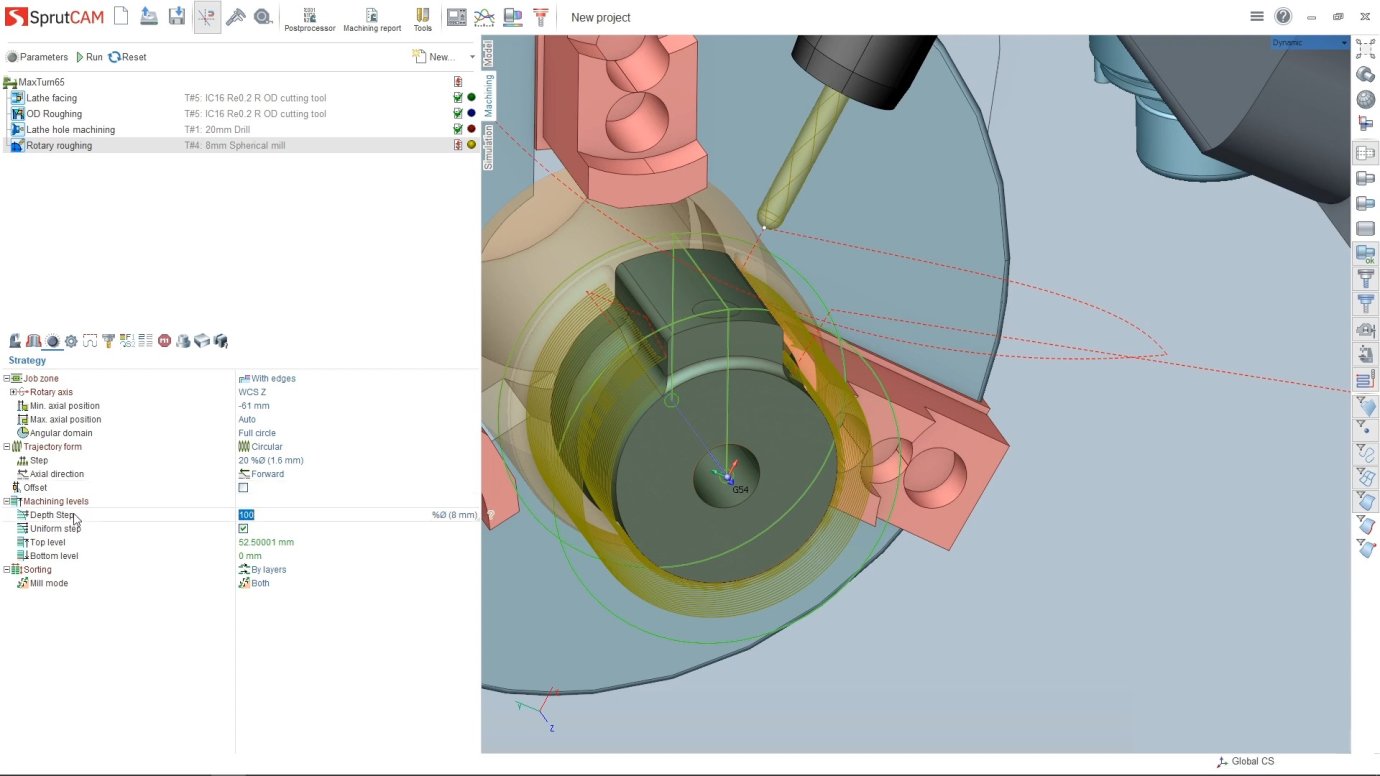This screenshot has width=1380, height=776.
Task: Switch to the Model side tab
Action: [x=488, y=53]
